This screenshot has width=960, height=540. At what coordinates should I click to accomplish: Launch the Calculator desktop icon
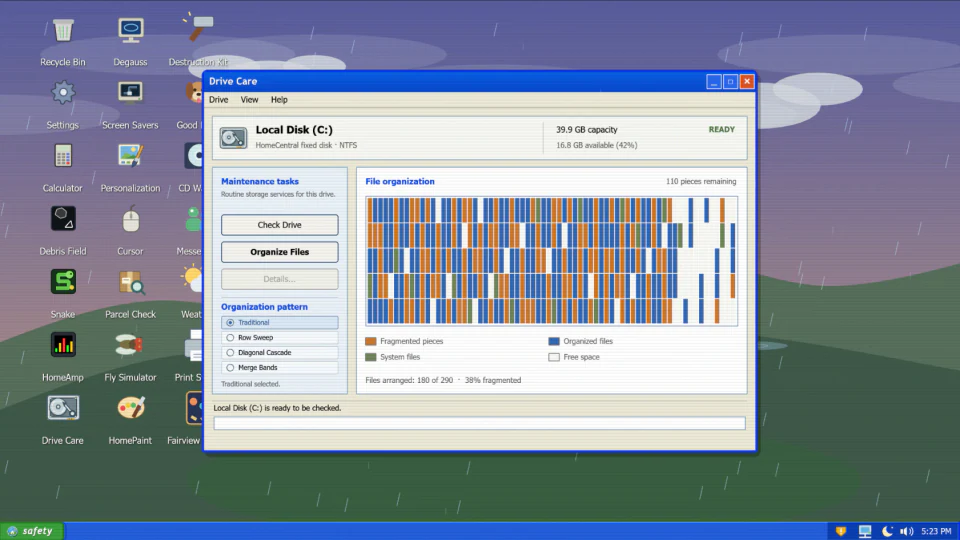[x=62, y=156]
